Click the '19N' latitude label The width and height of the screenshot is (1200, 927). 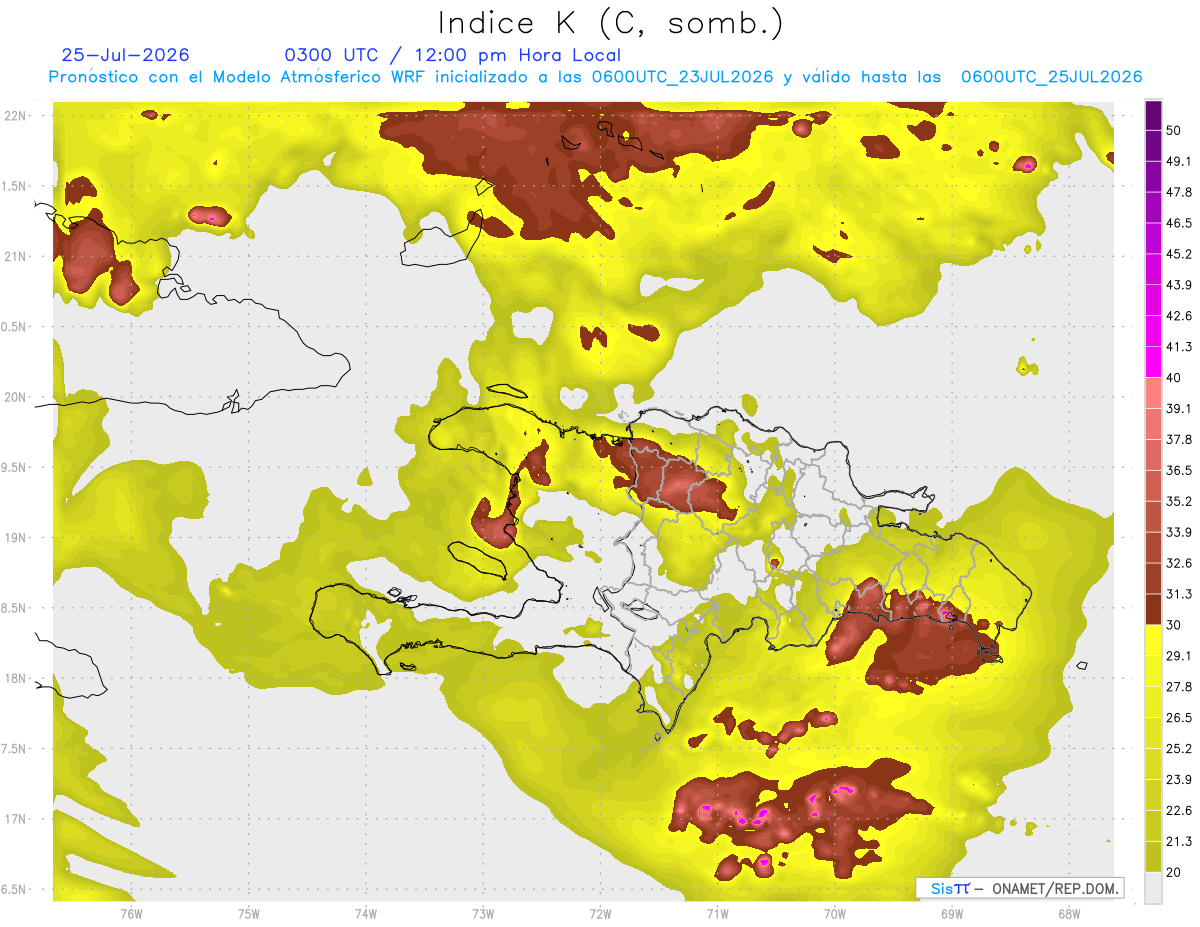click(x=16, y=537)
